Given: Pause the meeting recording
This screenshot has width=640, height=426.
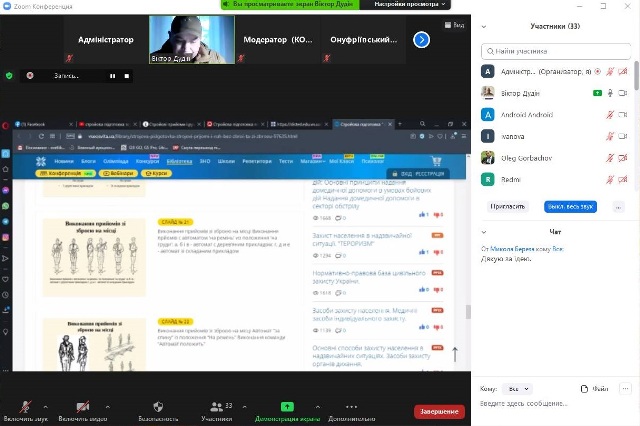Looking at the screenshot, I should pos(112,76).
